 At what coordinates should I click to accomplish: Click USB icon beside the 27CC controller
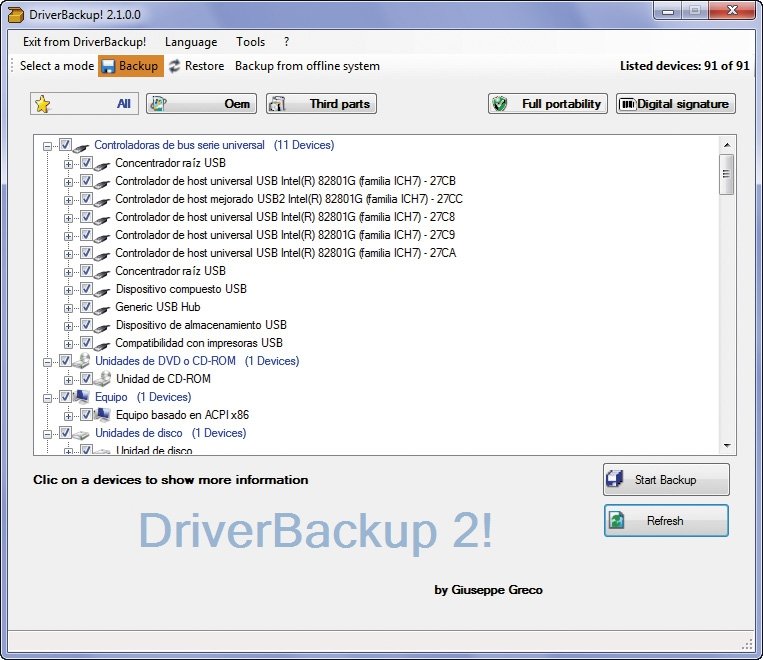coord(102,201)
